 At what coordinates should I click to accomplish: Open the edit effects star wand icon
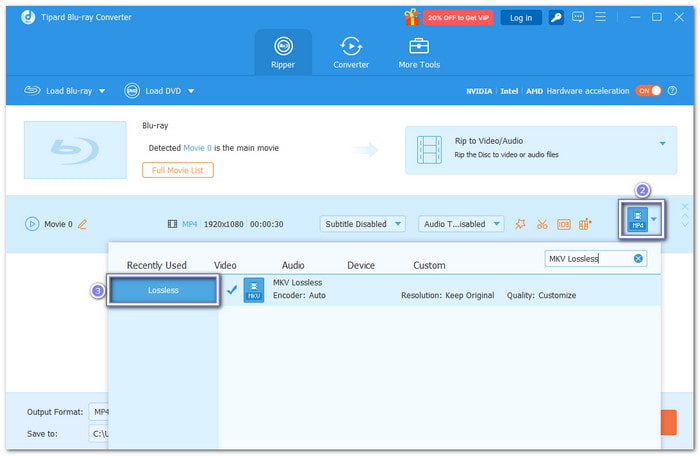coord(520,224)
